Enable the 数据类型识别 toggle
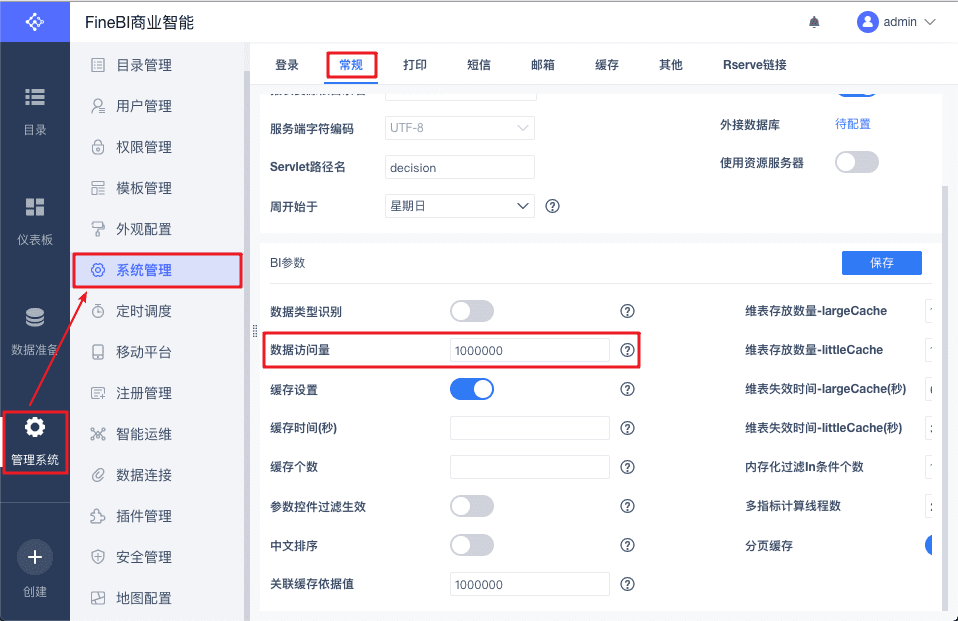This screenshot has height=621, width=958. click(471, 311)
